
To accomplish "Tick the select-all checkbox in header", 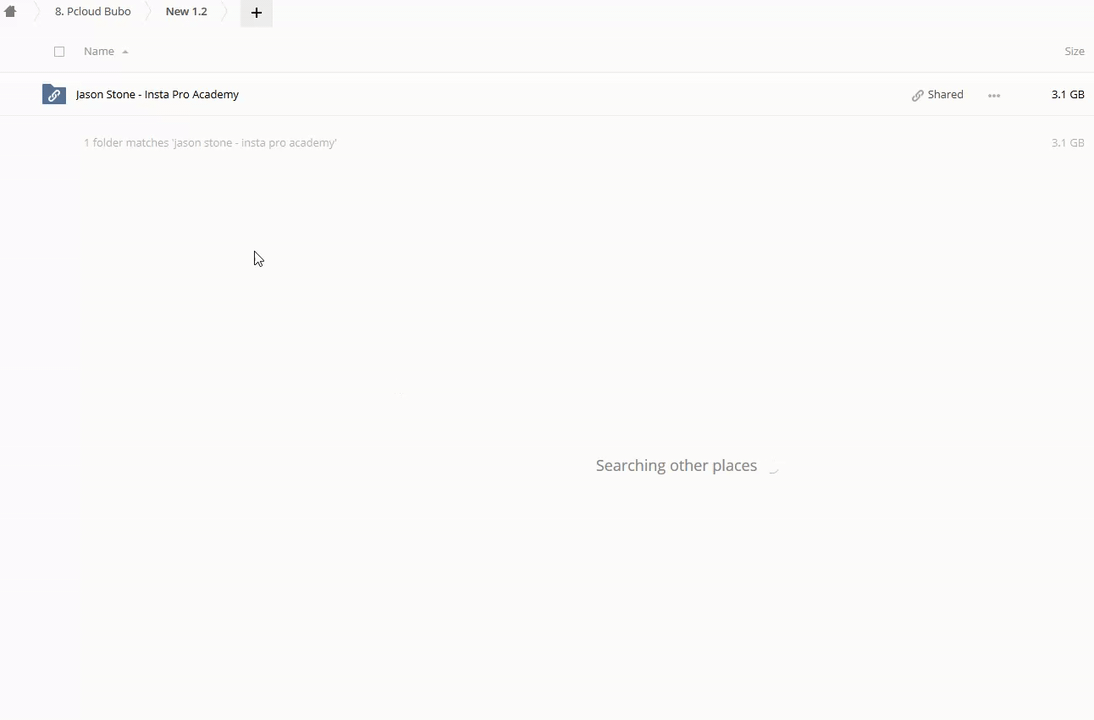I will (x=59, y=51).
